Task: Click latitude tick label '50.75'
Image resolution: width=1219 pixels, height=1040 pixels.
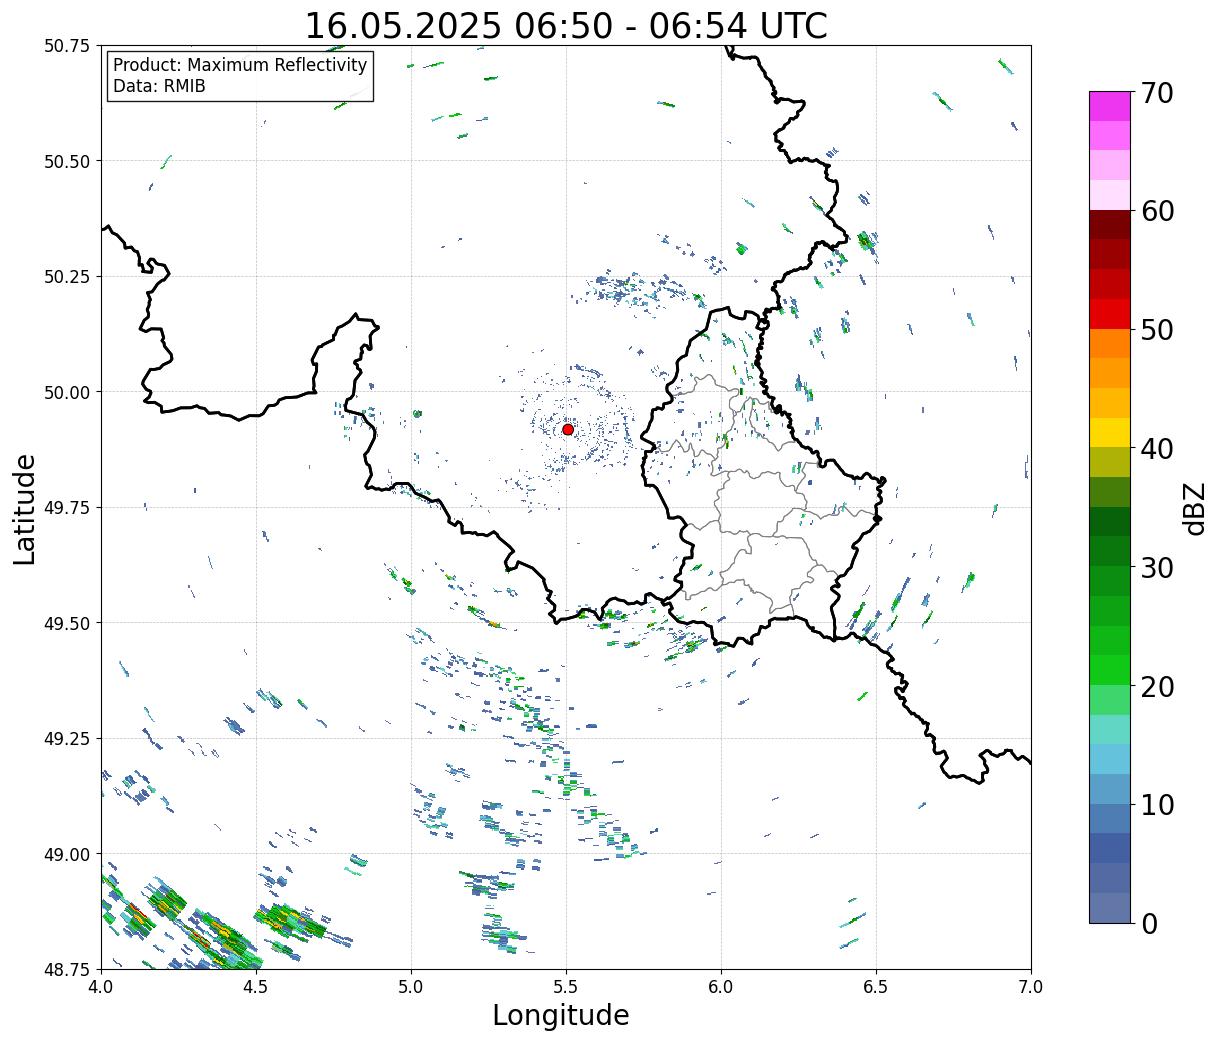Action: tap(66, 46)
